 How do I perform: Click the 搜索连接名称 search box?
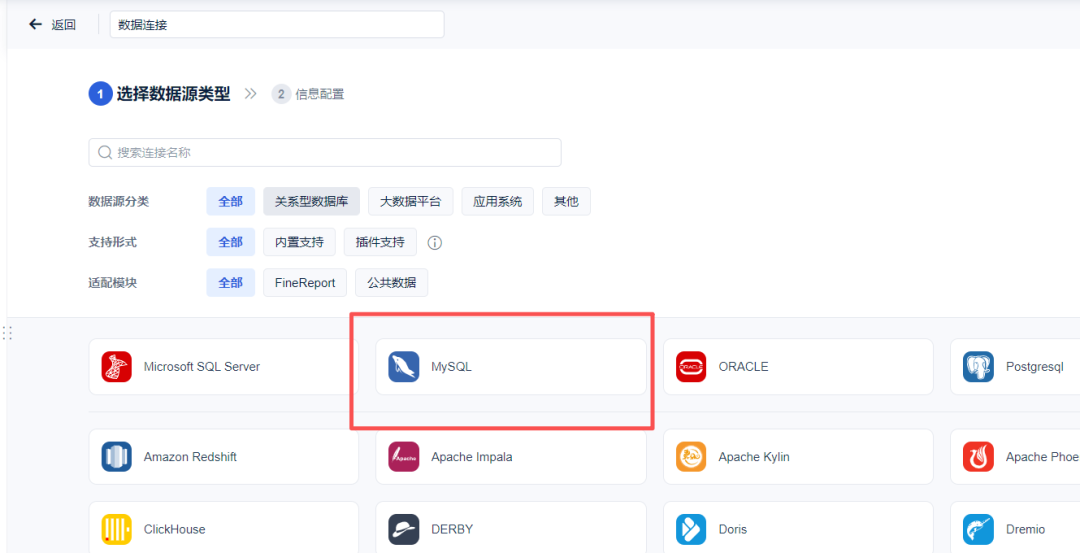tap(325, 152)
